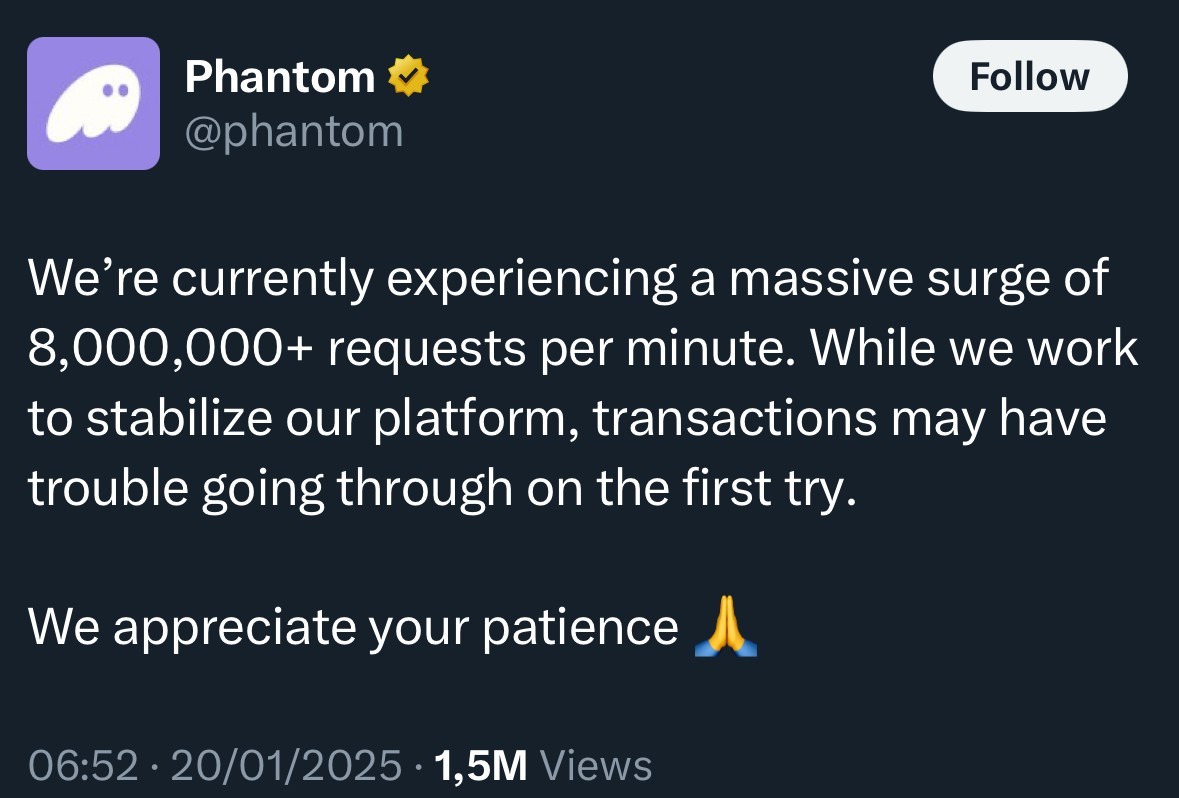Click the 1,5M view count

pos(481,766)
